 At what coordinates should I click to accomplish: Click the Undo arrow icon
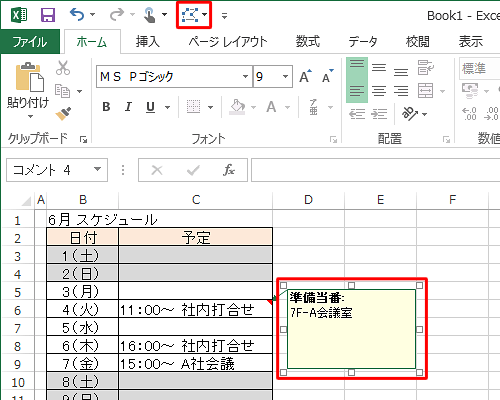77,15
